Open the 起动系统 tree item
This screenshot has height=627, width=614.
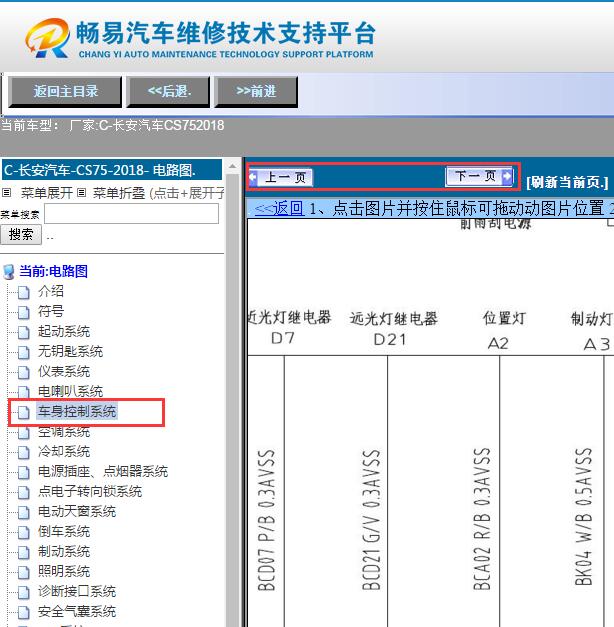(64, 331)
